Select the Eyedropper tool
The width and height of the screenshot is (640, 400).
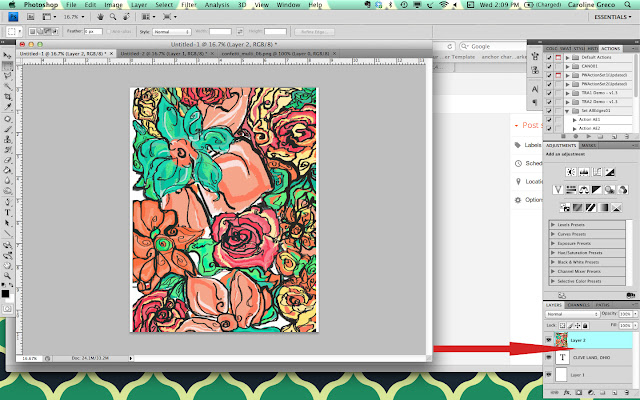pos(7,107)
